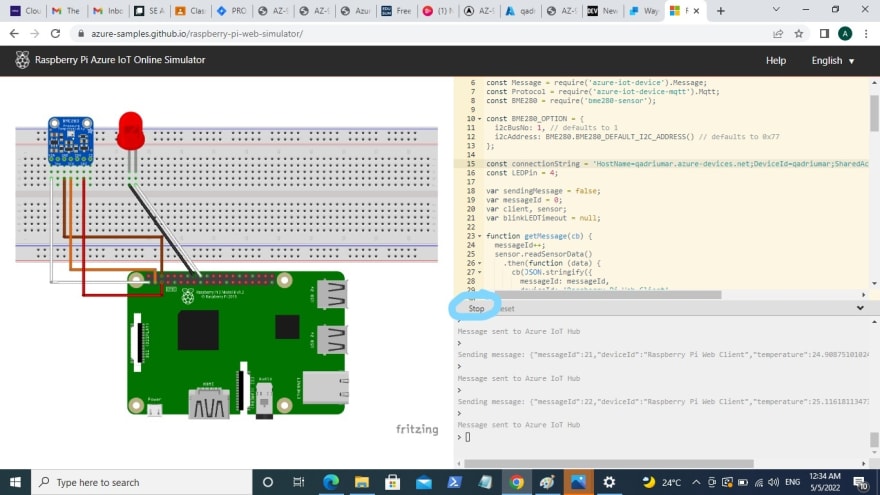Open the Paint app from the taskbar
The image size is (880, 495).
[547, 482]
